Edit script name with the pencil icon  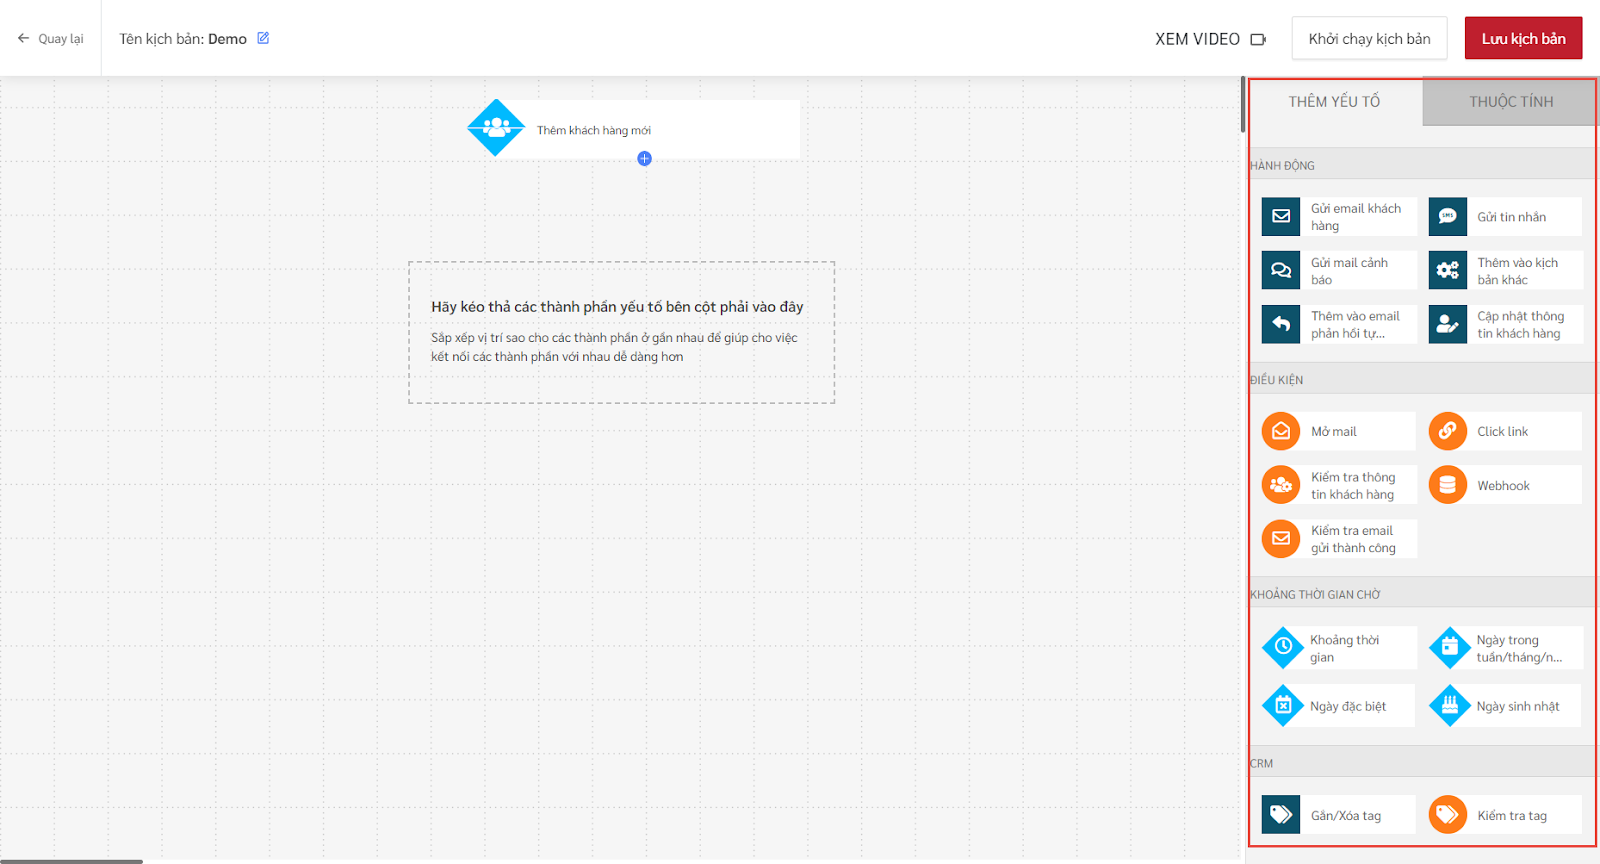[263, 38]
